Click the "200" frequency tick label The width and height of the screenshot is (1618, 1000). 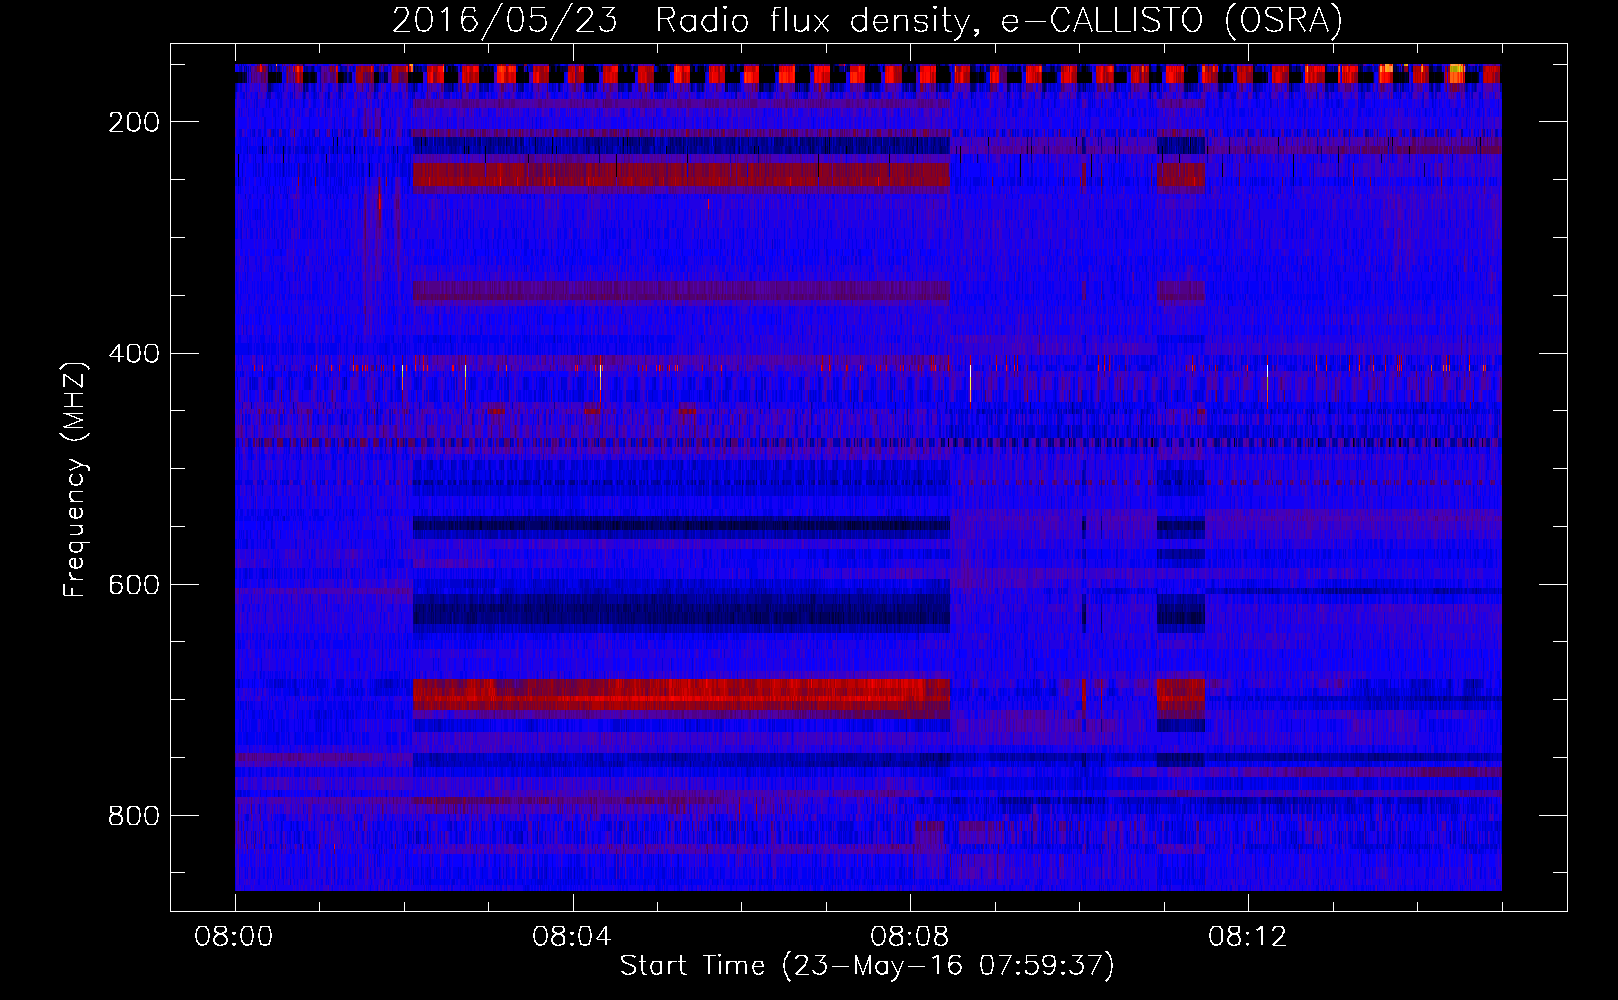coord(133,122)
